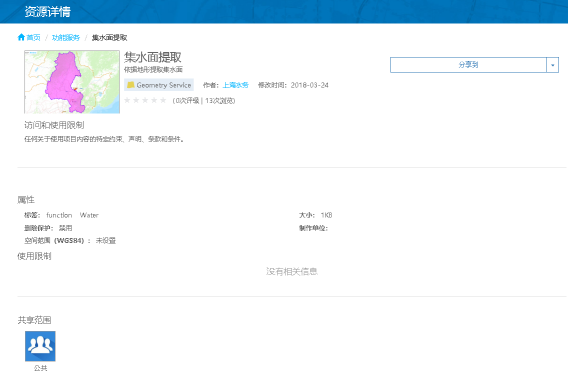Click the 使用限制 section heading
568x379 pixels.
tap(34, 256)
